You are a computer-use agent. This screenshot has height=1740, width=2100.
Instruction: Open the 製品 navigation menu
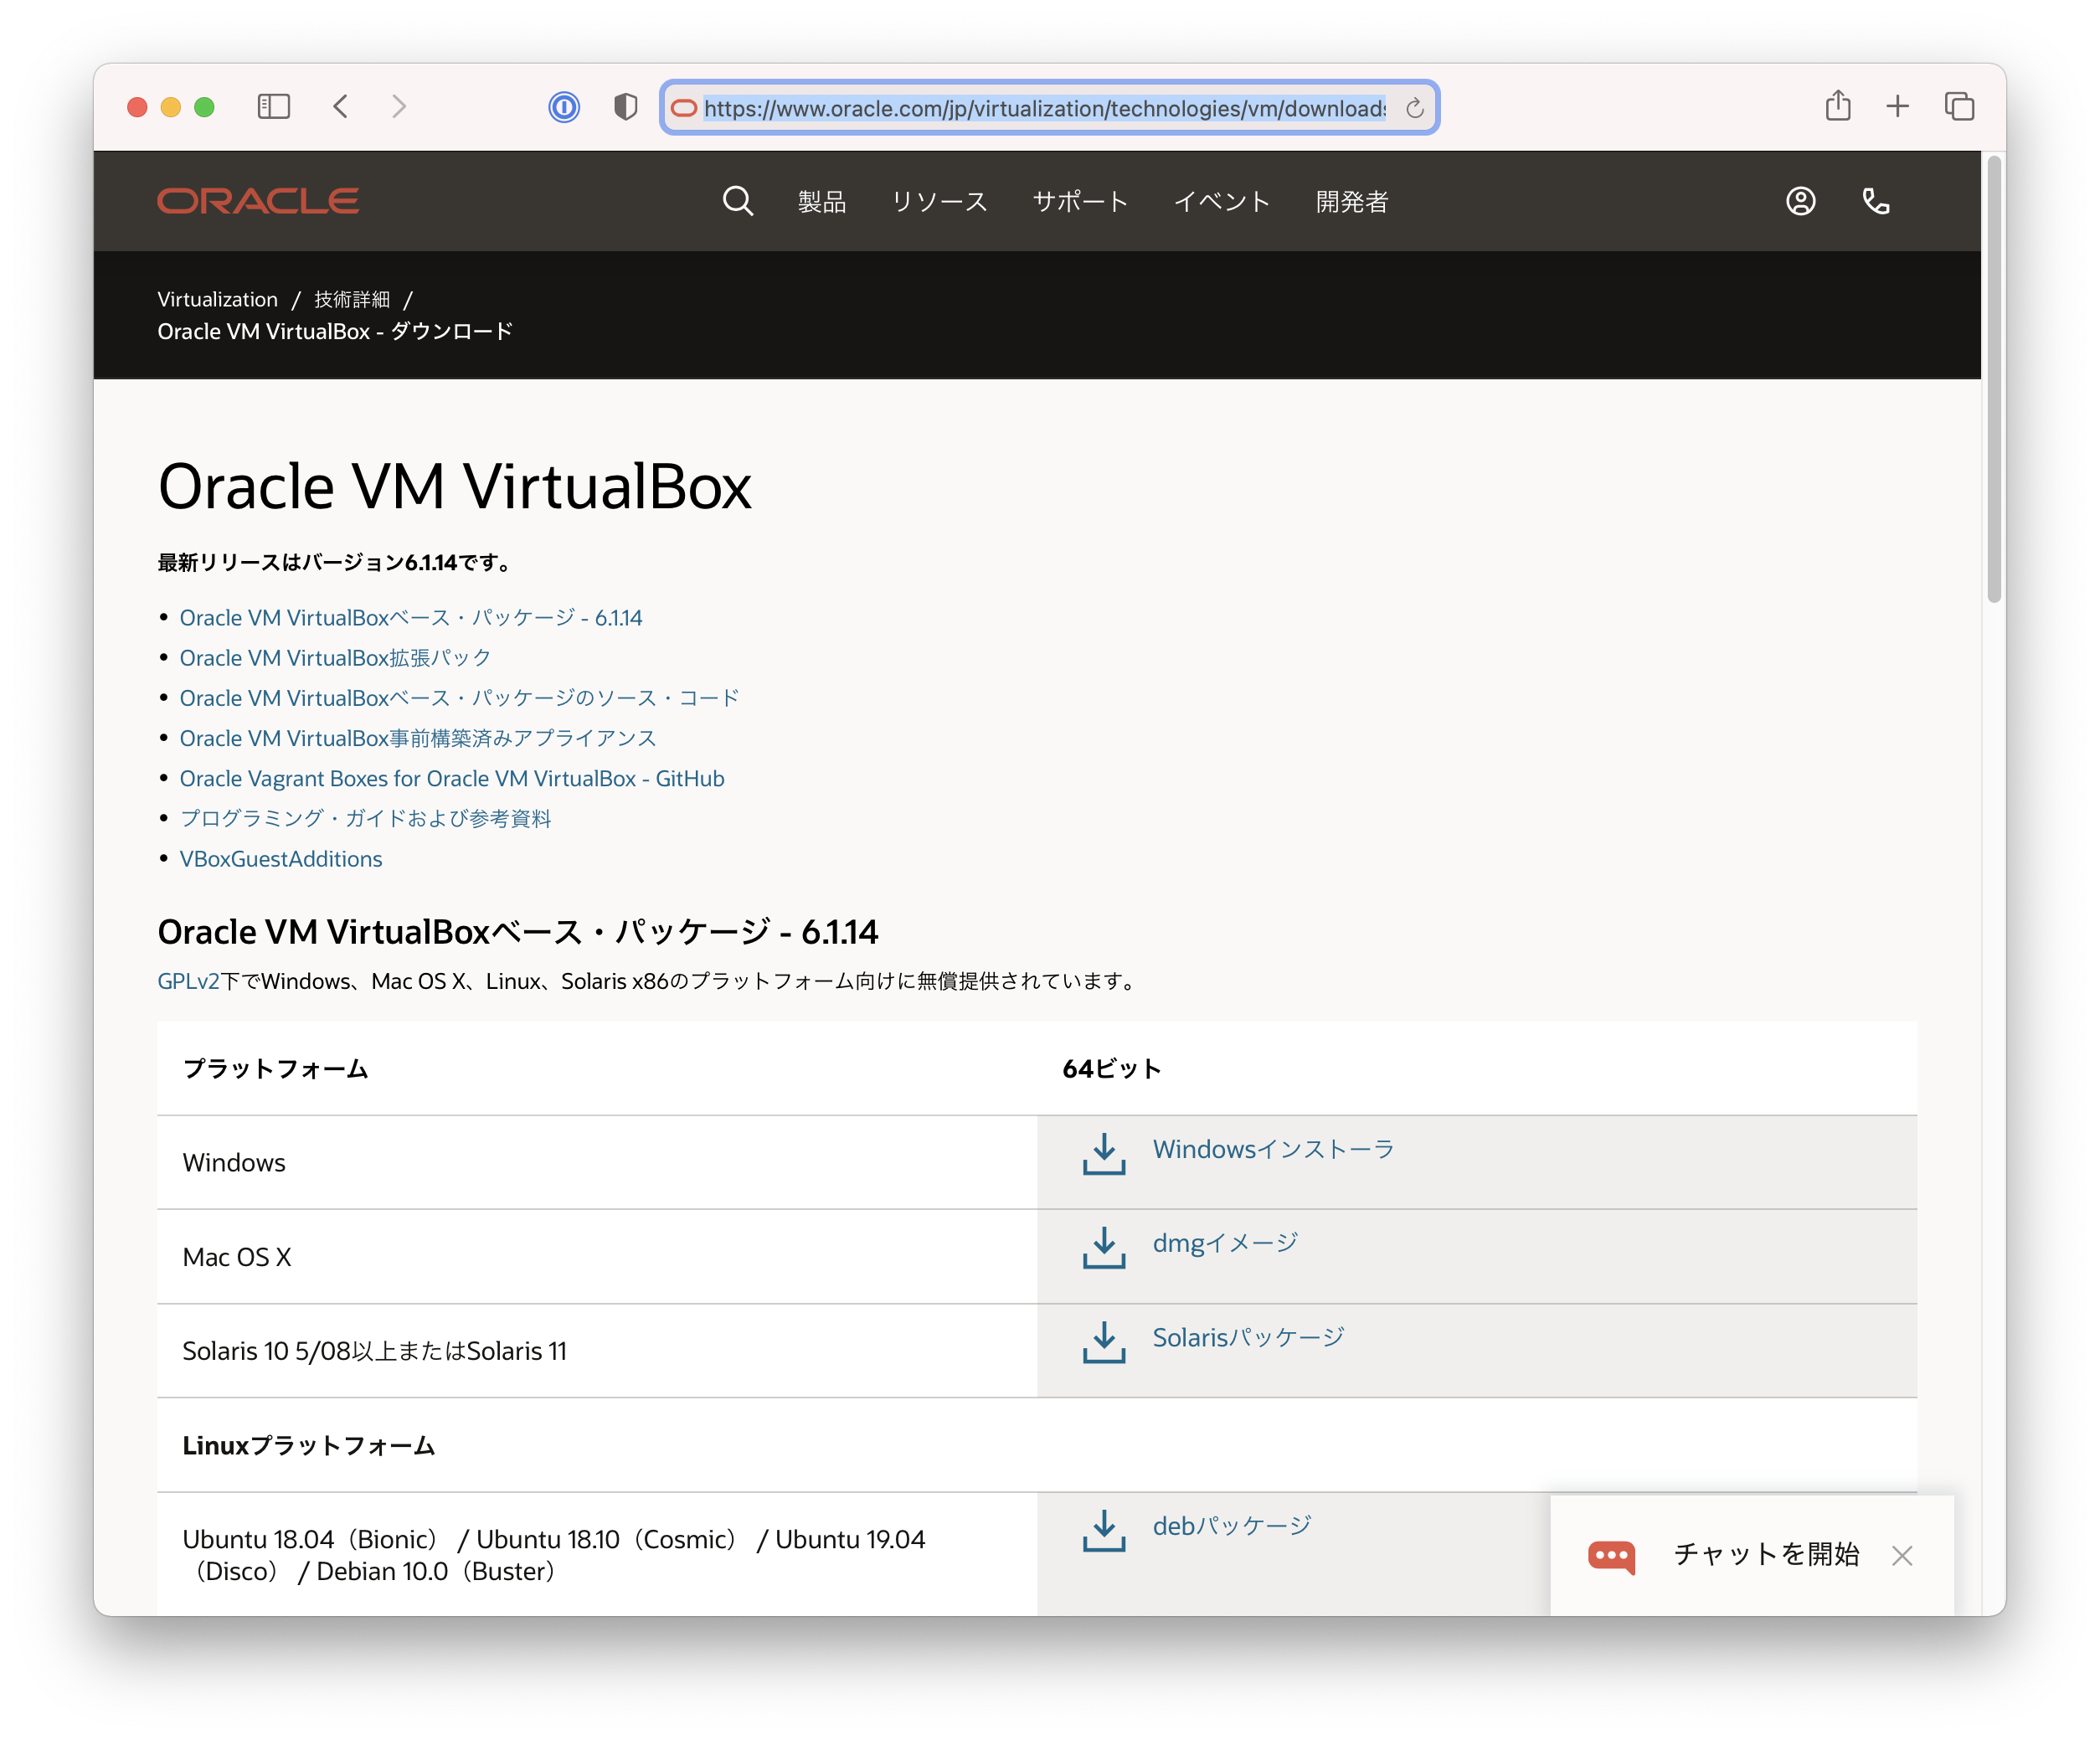(821, 202)
